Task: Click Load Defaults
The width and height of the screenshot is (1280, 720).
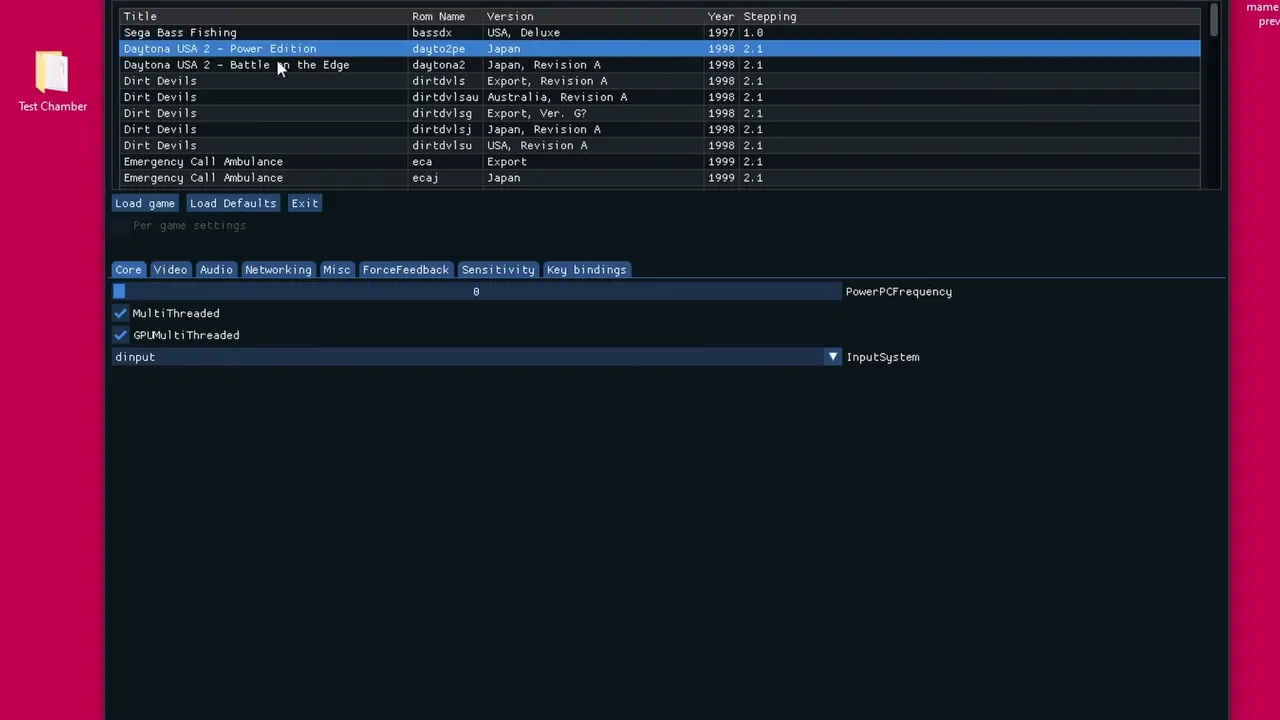Action: (x=232, y=203)
